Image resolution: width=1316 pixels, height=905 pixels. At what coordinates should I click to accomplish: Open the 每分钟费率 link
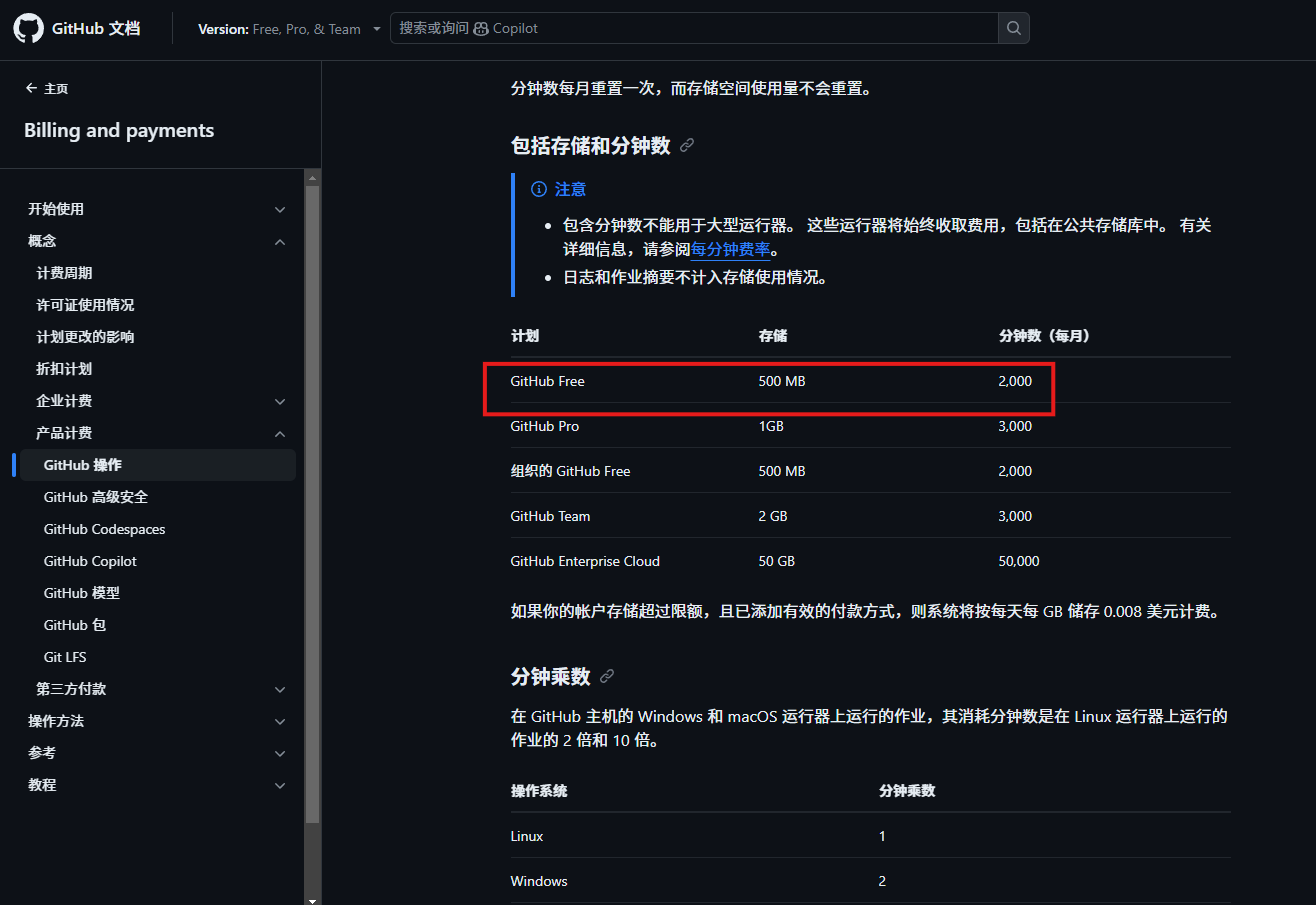pyautogui.click(x=730, y=250)
